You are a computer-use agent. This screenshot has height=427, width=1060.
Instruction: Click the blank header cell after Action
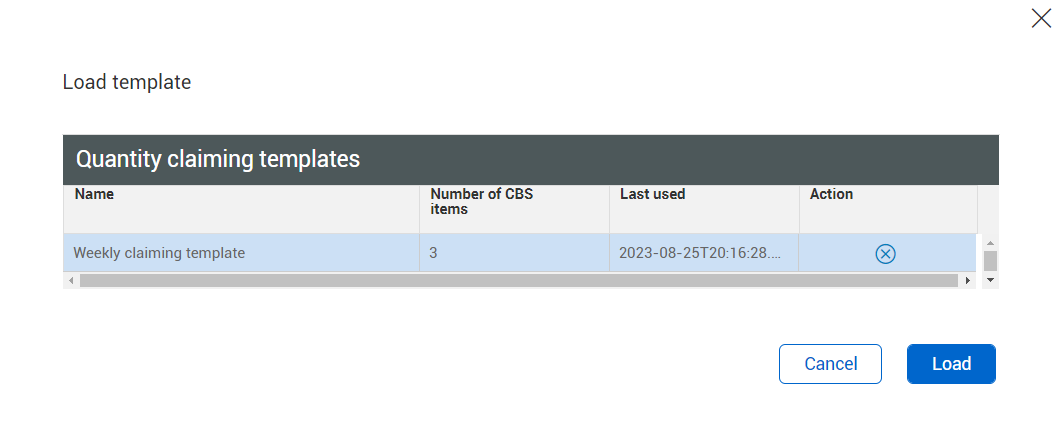[987, 208]
